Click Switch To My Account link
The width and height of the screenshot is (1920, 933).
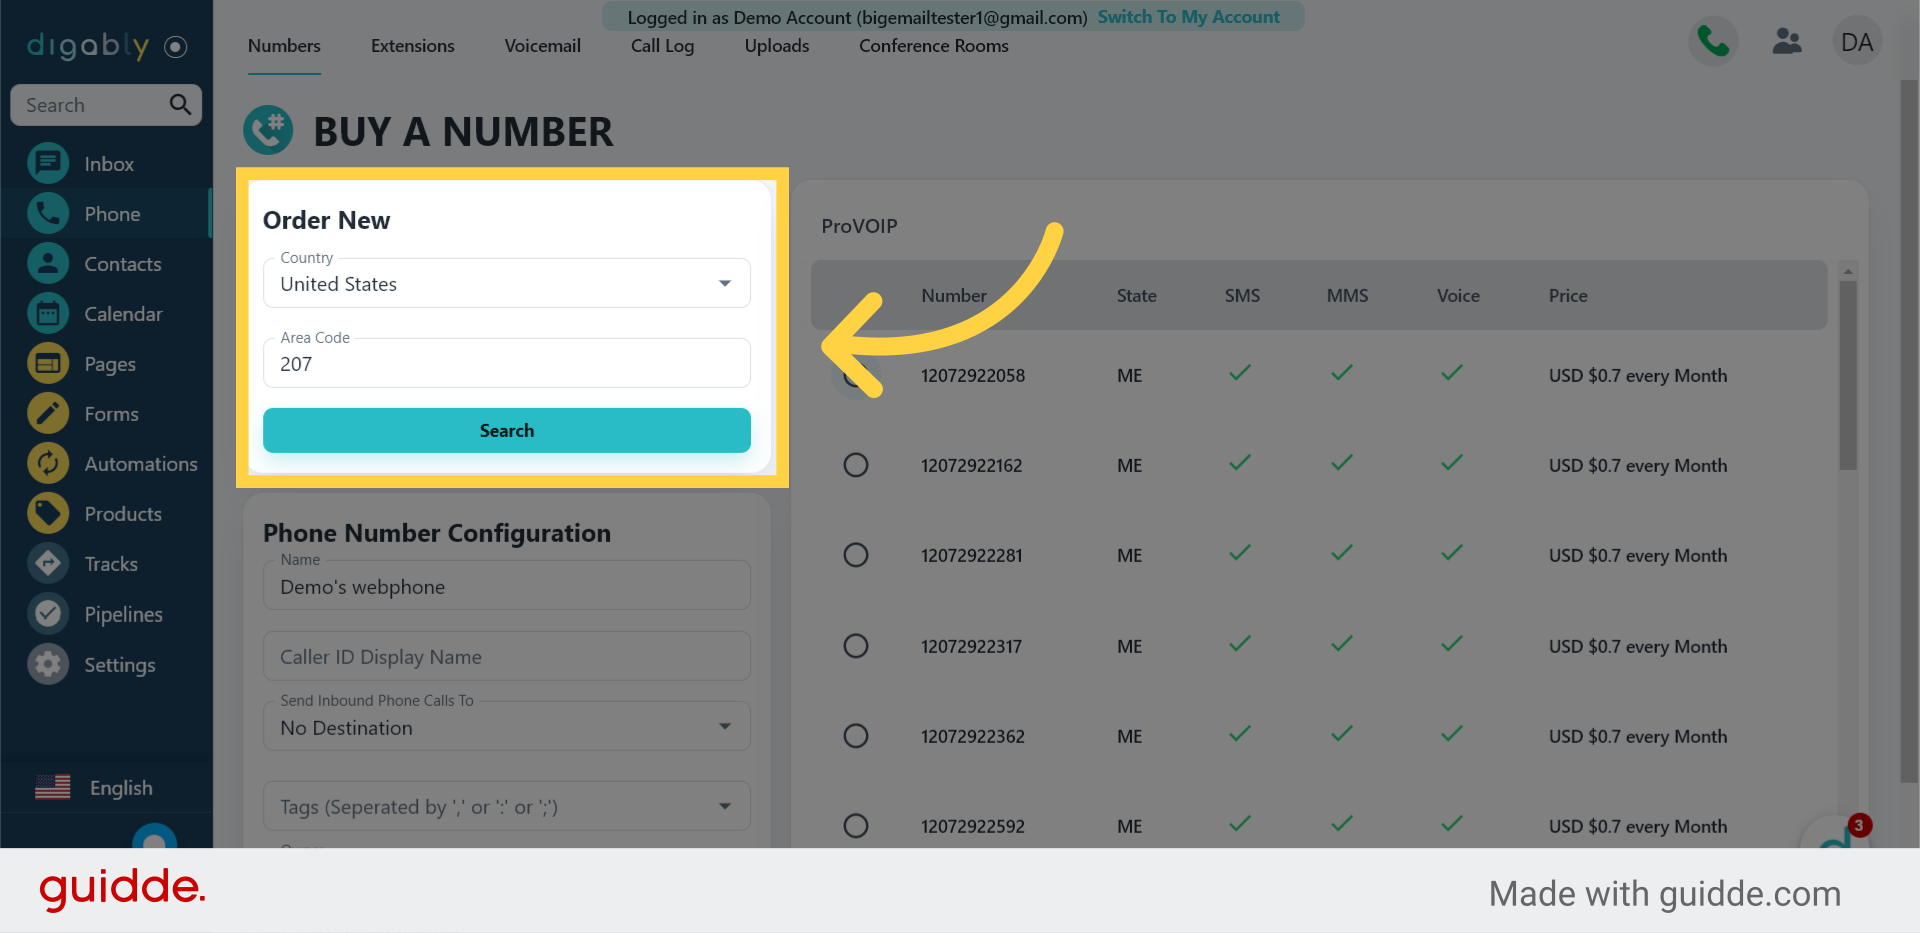pos(1188,17)
